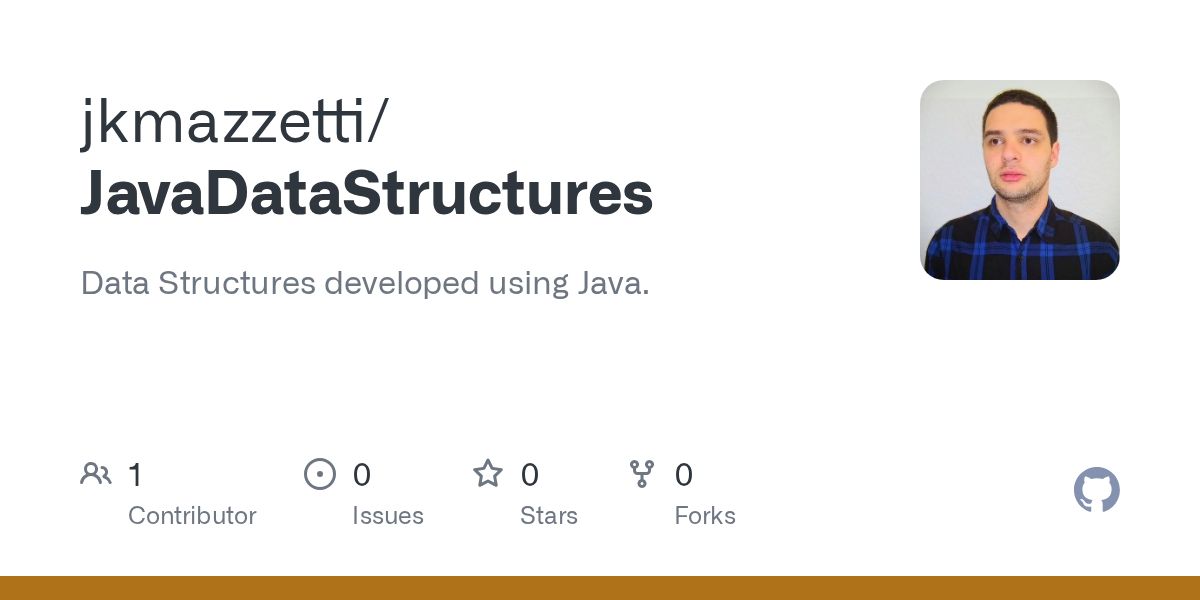The image size is (1200, 600).
Task: Click the word 'Java.' ending the description
Action: [613, 283]
